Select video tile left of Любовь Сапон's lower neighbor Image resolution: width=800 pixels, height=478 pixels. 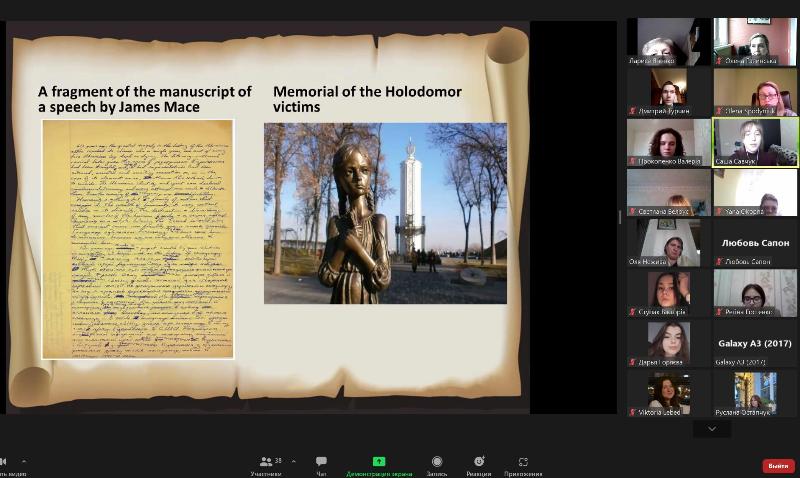point(668,293)
